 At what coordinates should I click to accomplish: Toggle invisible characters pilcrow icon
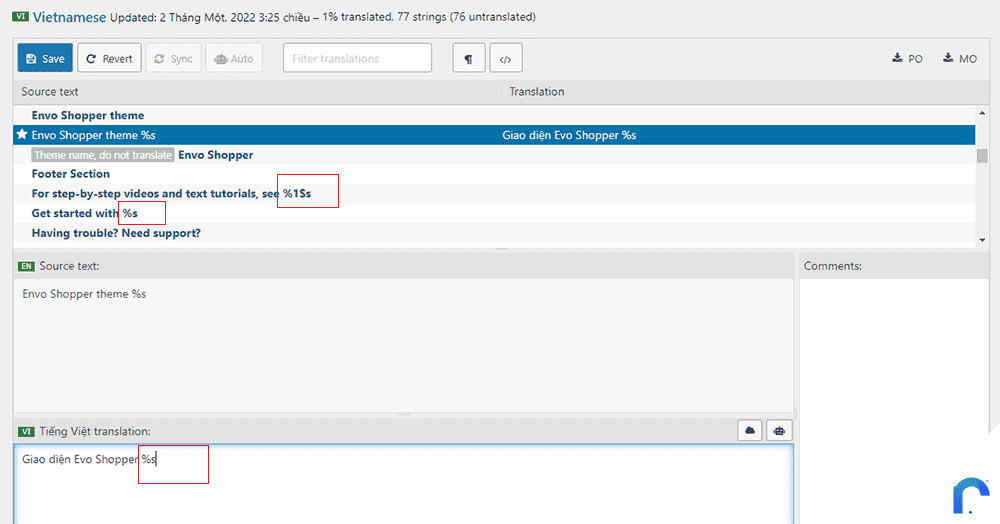point(469,58)
